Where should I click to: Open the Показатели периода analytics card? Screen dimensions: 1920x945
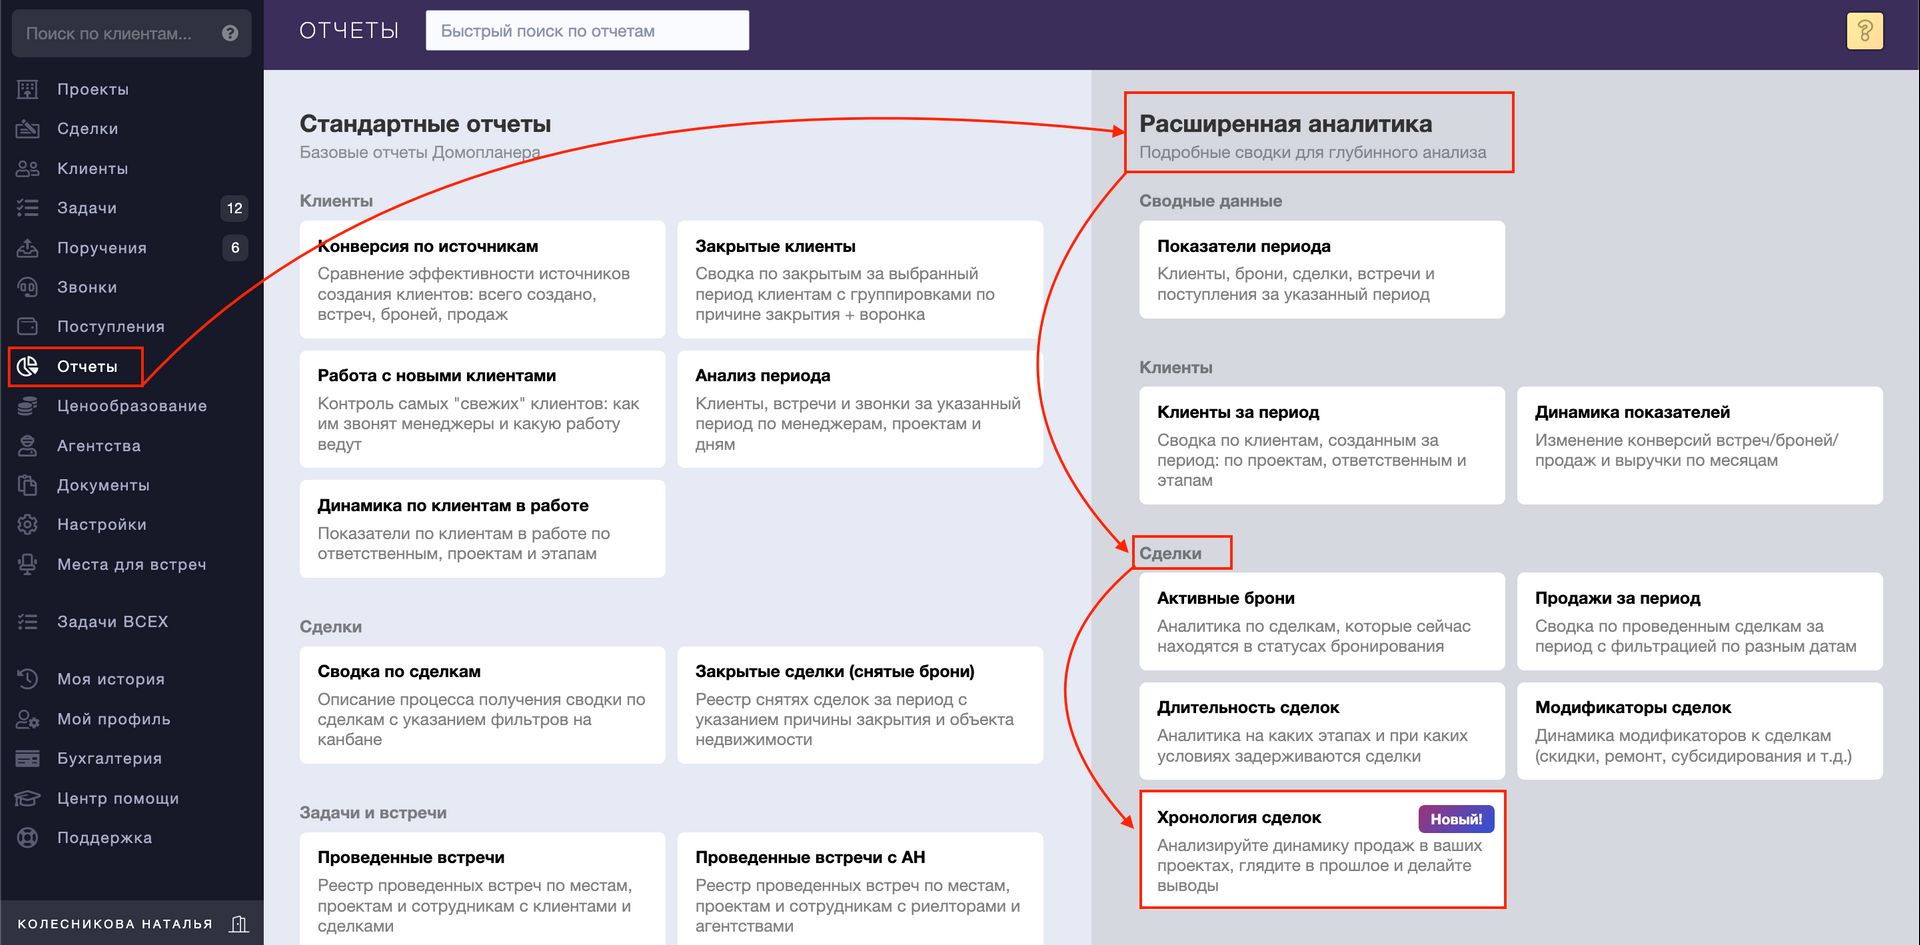(1322, 269)
